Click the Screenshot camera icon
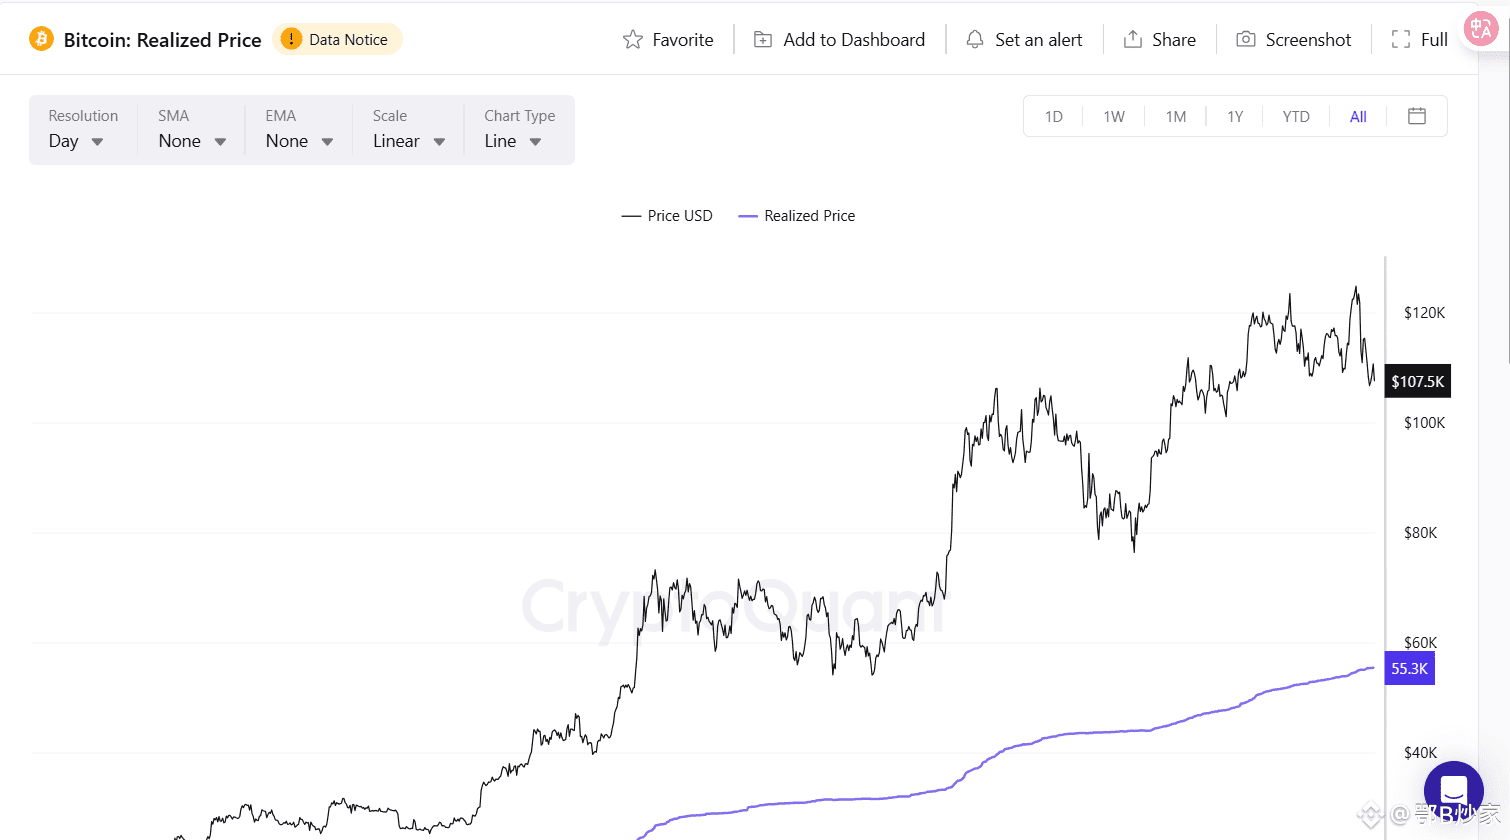The width and height of the screenshot is (1510, 840). point(1246,40)
